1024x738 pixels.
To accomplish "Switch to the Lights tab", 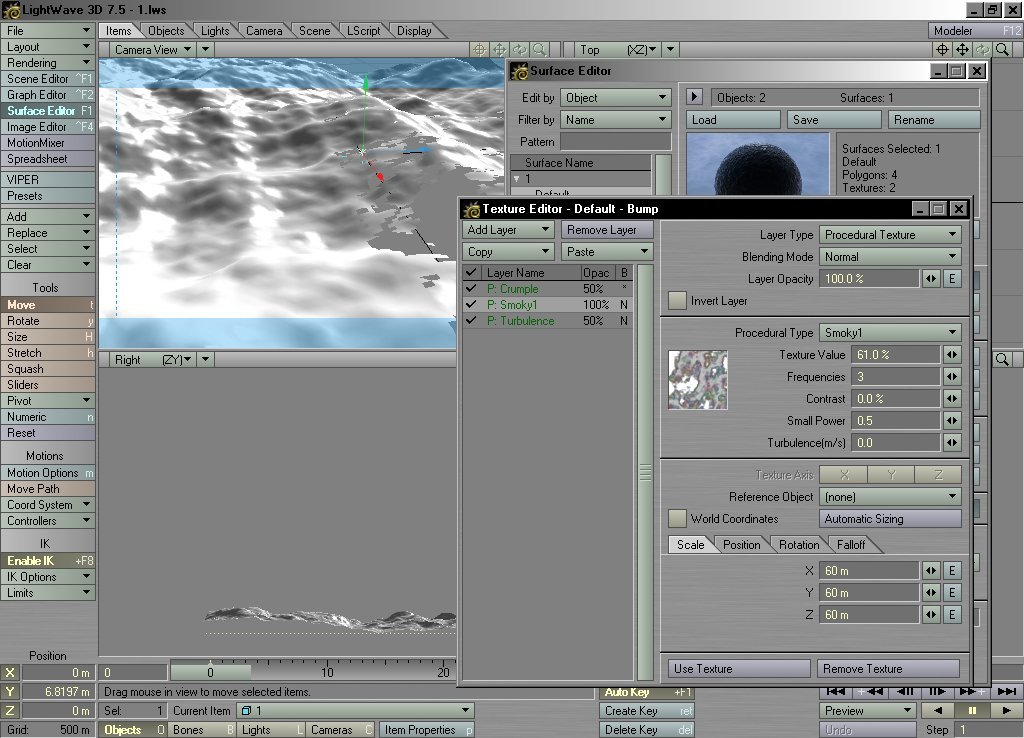I will [215, 31].
